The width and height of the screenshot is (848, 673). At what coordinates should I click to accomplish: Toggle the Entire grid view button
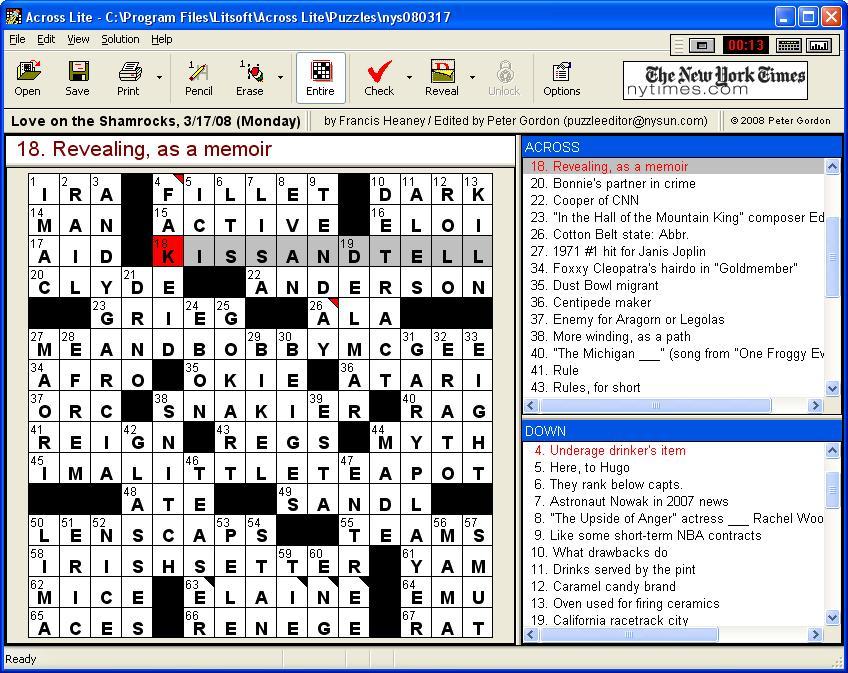[320, 78]
